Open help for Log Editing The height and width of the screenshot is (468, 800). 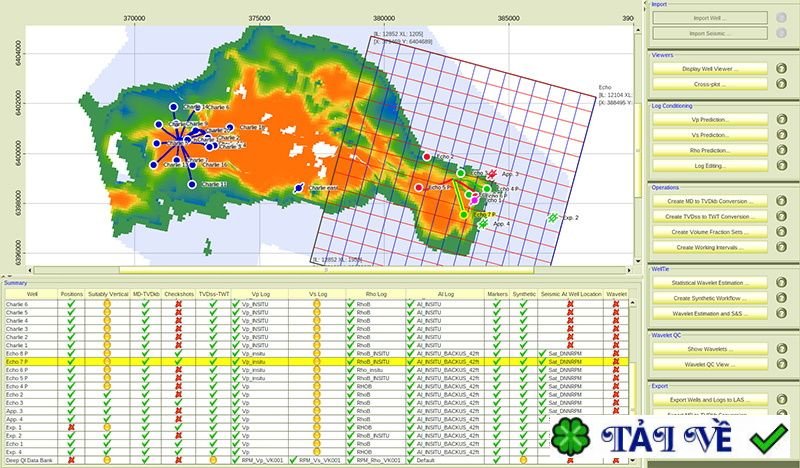point(781,165)
